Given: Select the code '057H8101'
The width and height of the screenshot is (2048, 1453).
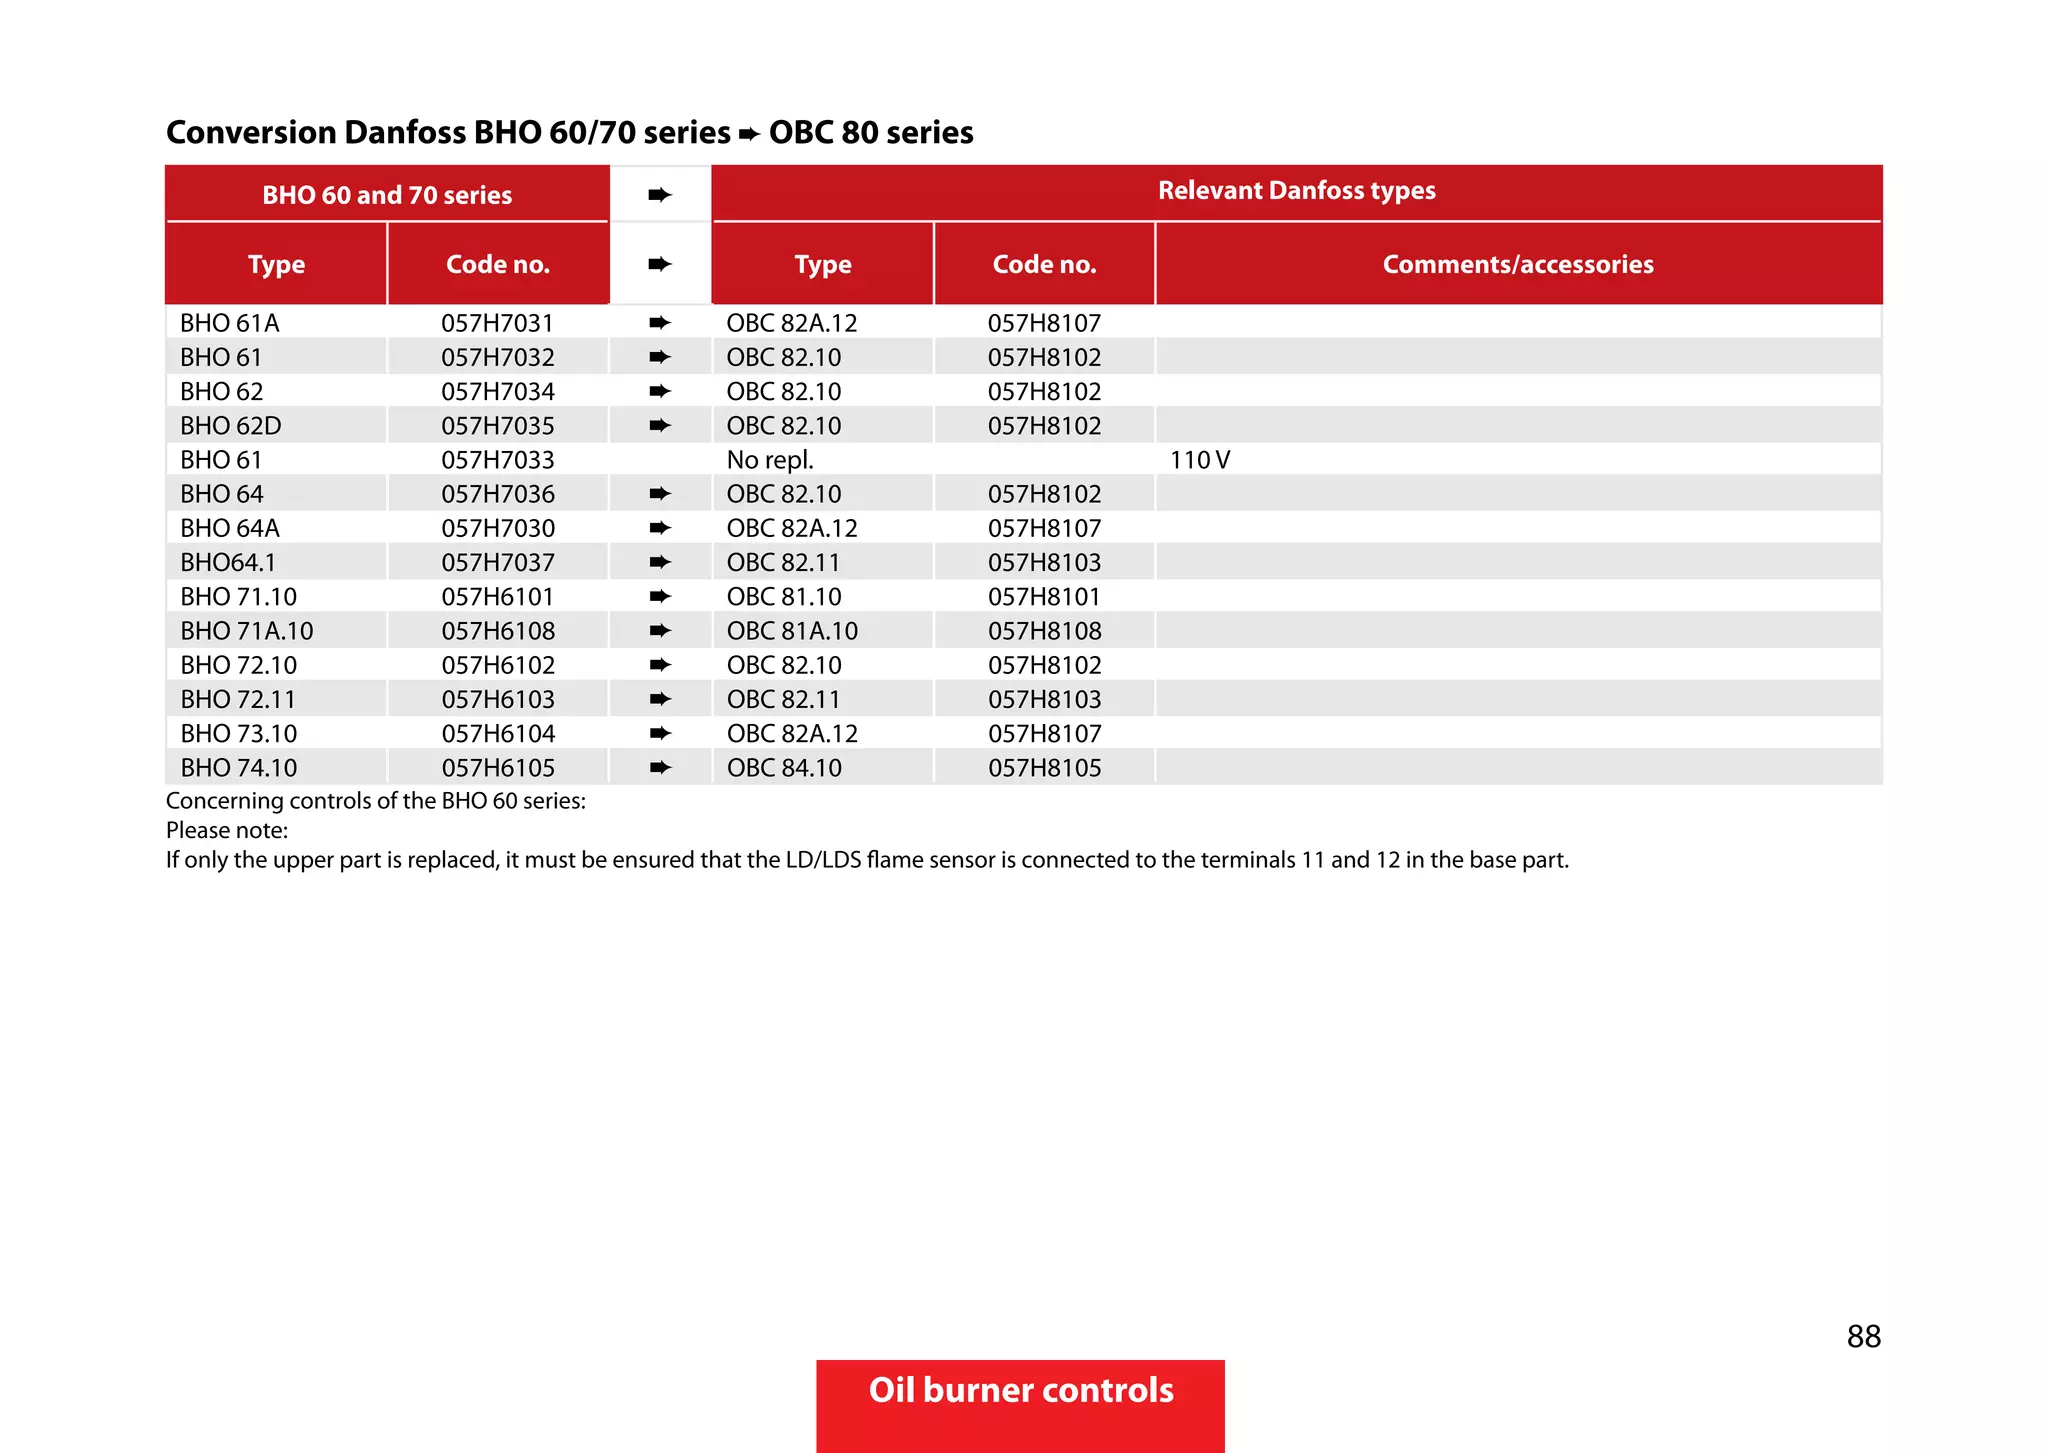Looking at the screenshot, I should pos(1044,597).
